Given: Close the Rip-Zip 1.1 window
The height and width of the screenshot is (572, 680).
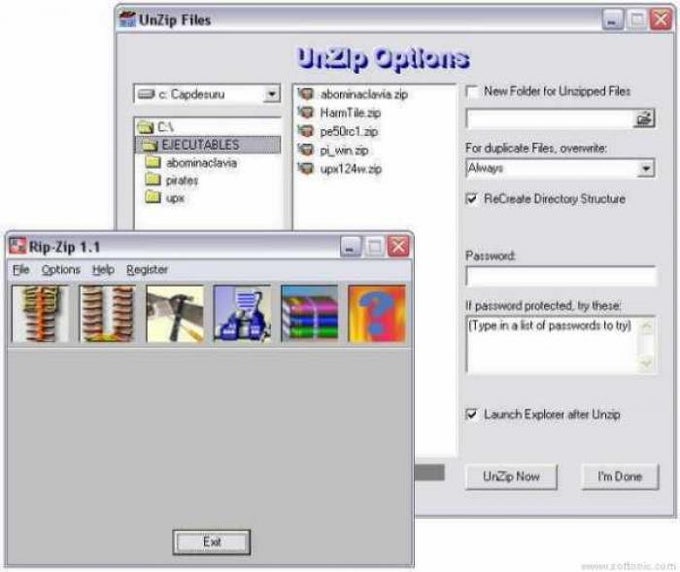Looking at the screenshot, I should (x=398, y=247).
